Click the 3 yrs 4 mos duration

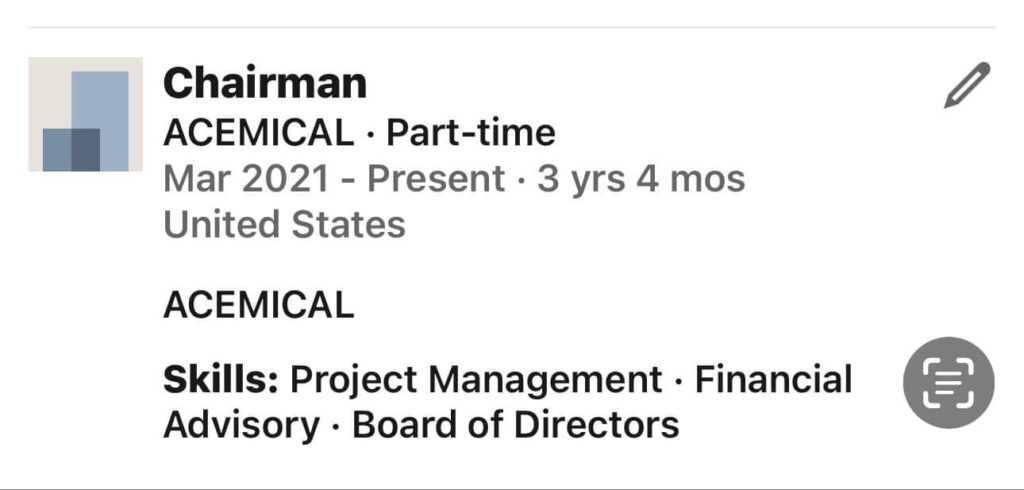click(x=641, y=179)
